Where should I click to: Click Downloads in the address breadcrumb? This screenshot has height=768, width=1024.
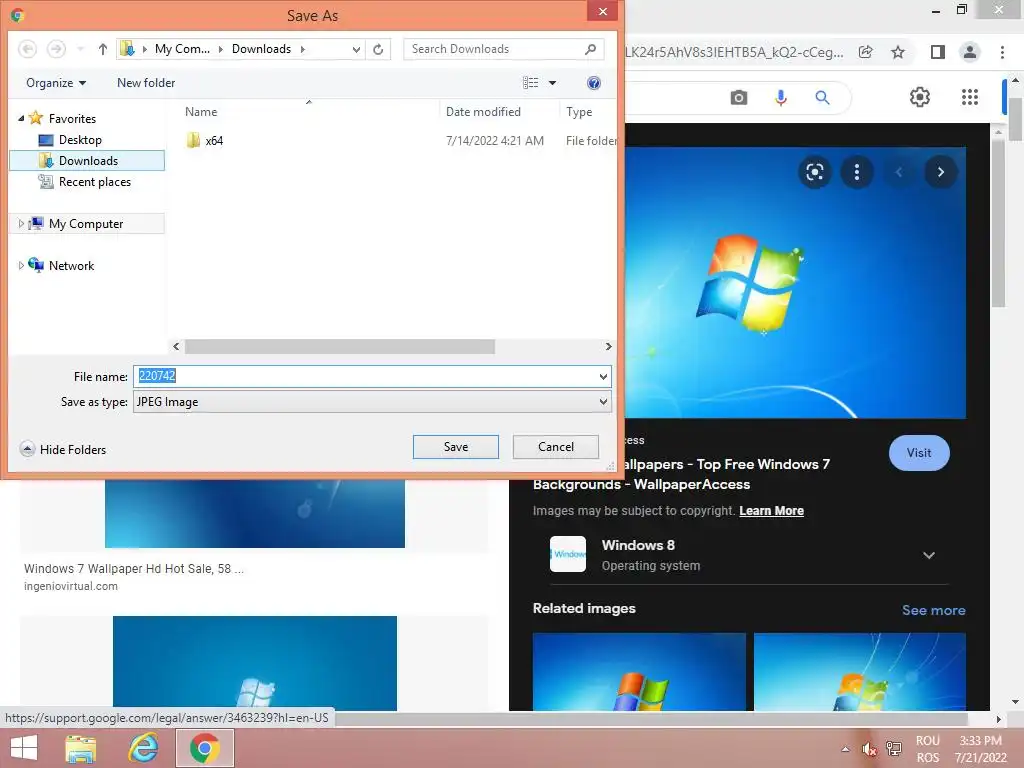pyautogui.click(x=261, y=49)
